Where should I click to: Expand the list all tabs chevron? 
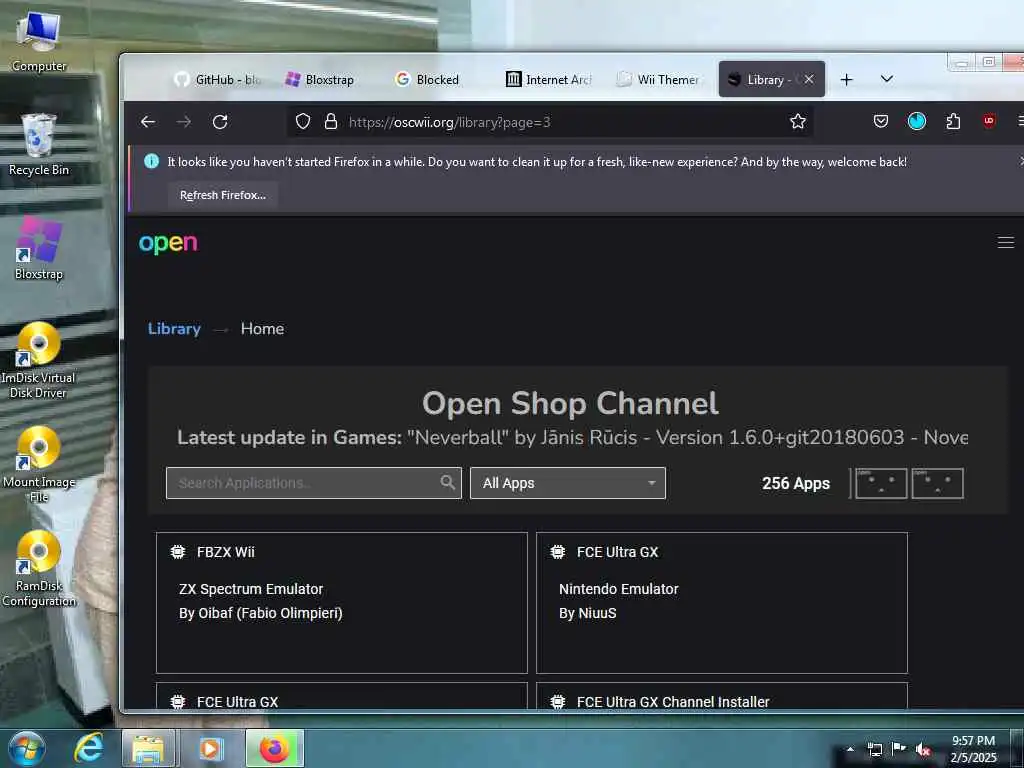886,79
